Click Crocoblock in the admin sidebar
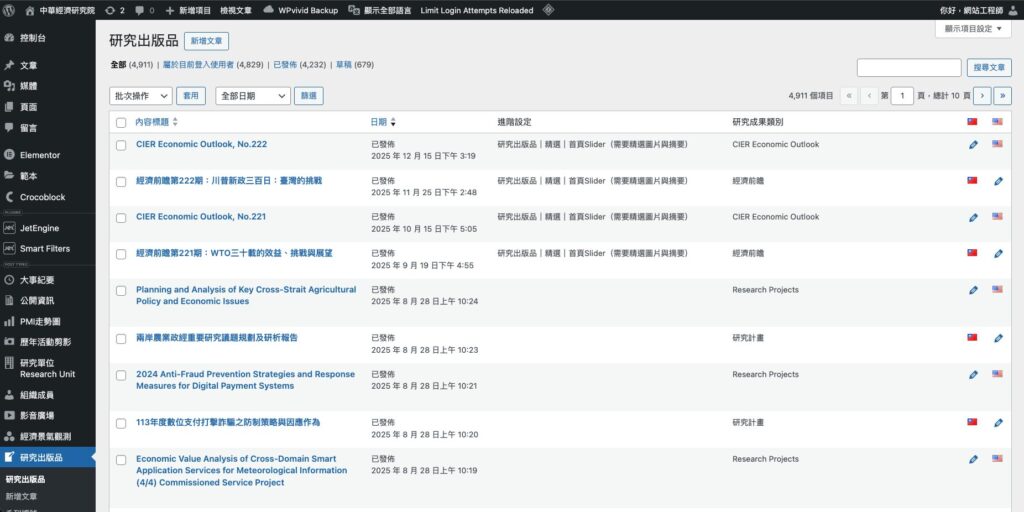The height and width of the screenshot is (512, 1024). (42, 197)
